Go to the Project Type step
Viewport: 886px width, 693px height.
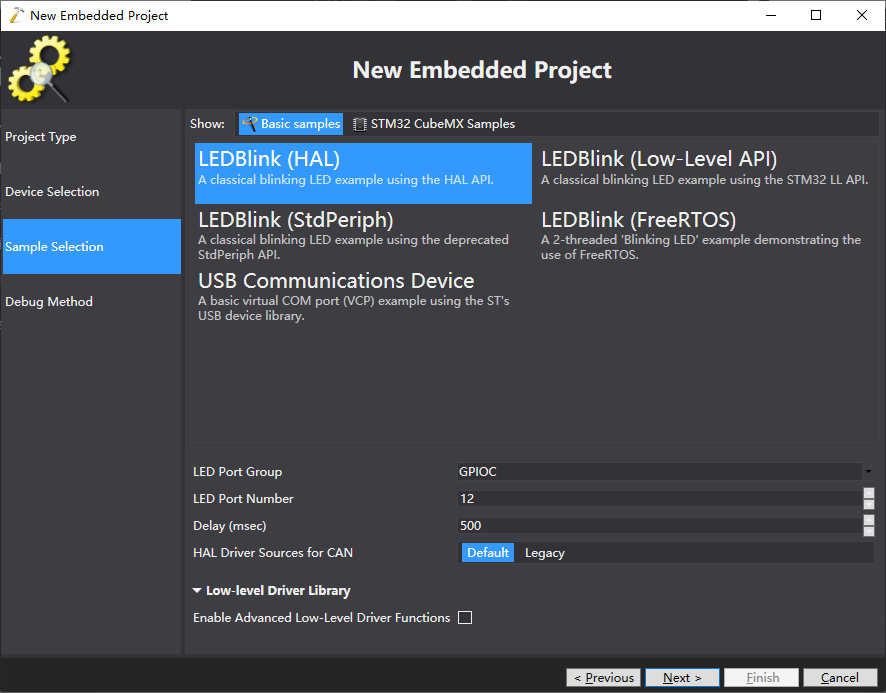[41, 137]
